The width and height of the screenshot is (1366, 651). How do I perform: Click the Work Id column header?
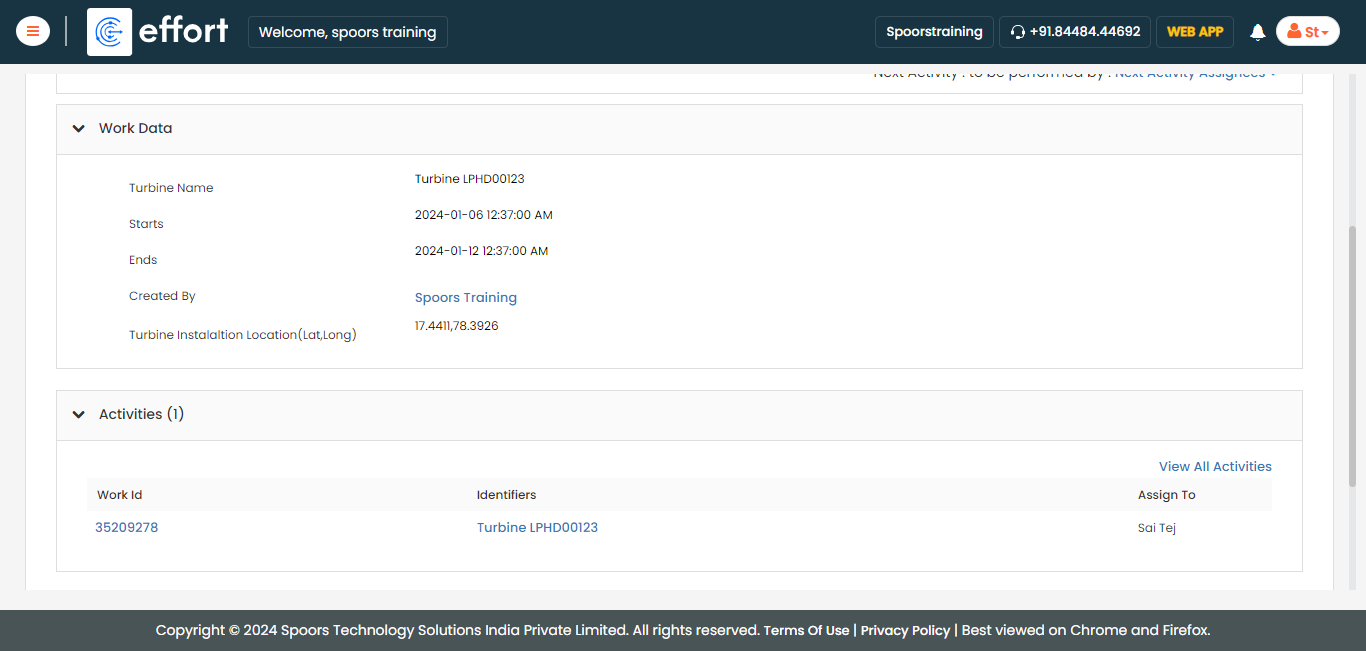coord(119,495)
